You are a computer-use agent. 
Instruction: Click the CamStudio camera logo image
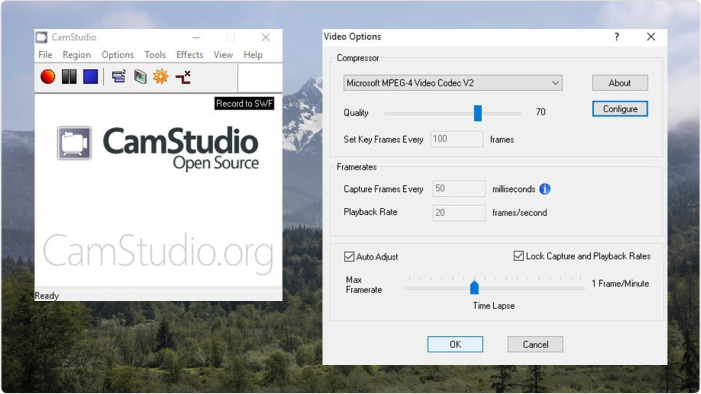74,143
